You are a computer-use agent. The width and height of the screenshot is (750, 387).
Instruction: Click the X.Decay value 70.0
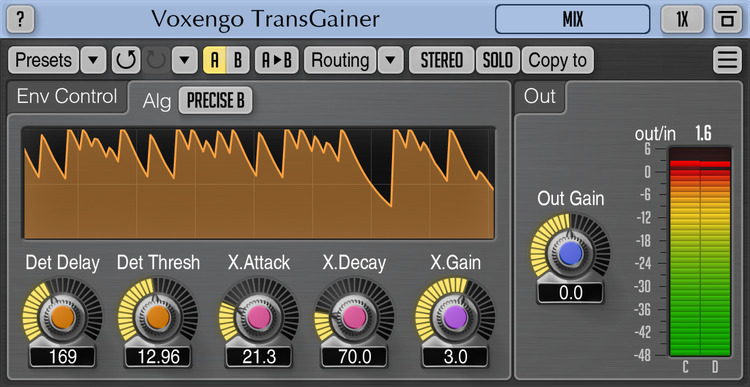[354, 357]
